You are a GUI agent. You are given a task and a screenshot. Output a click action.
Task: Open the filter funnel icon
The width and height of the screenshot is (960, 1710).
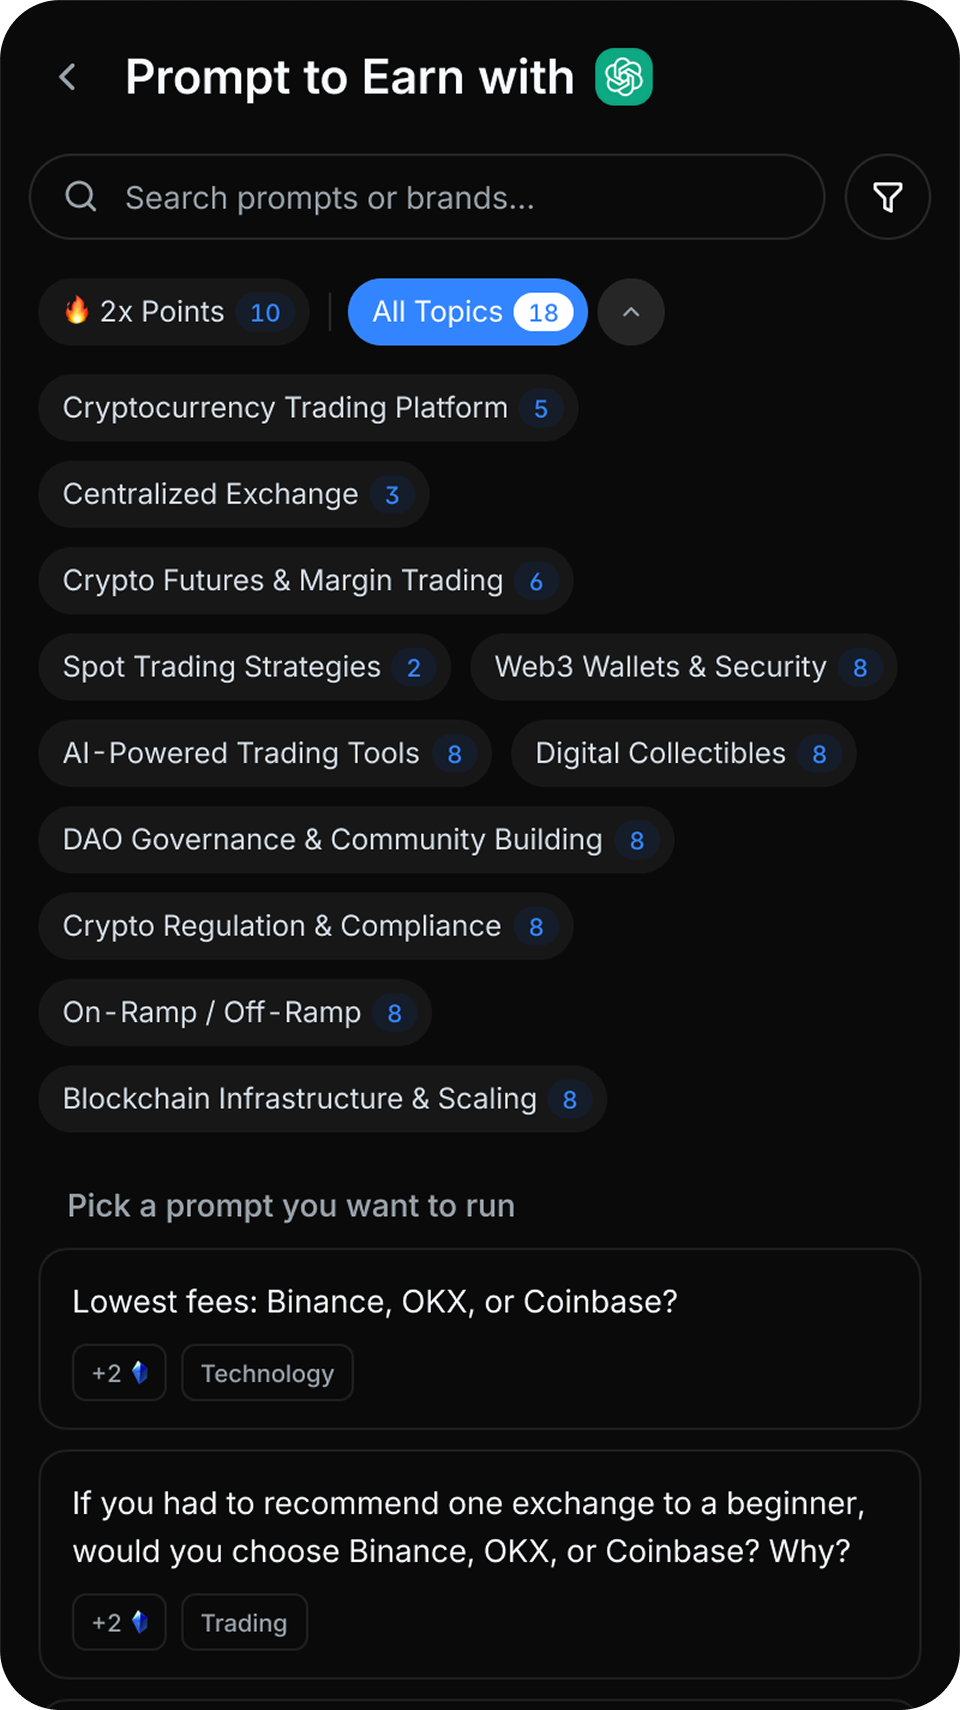(887, 197)
